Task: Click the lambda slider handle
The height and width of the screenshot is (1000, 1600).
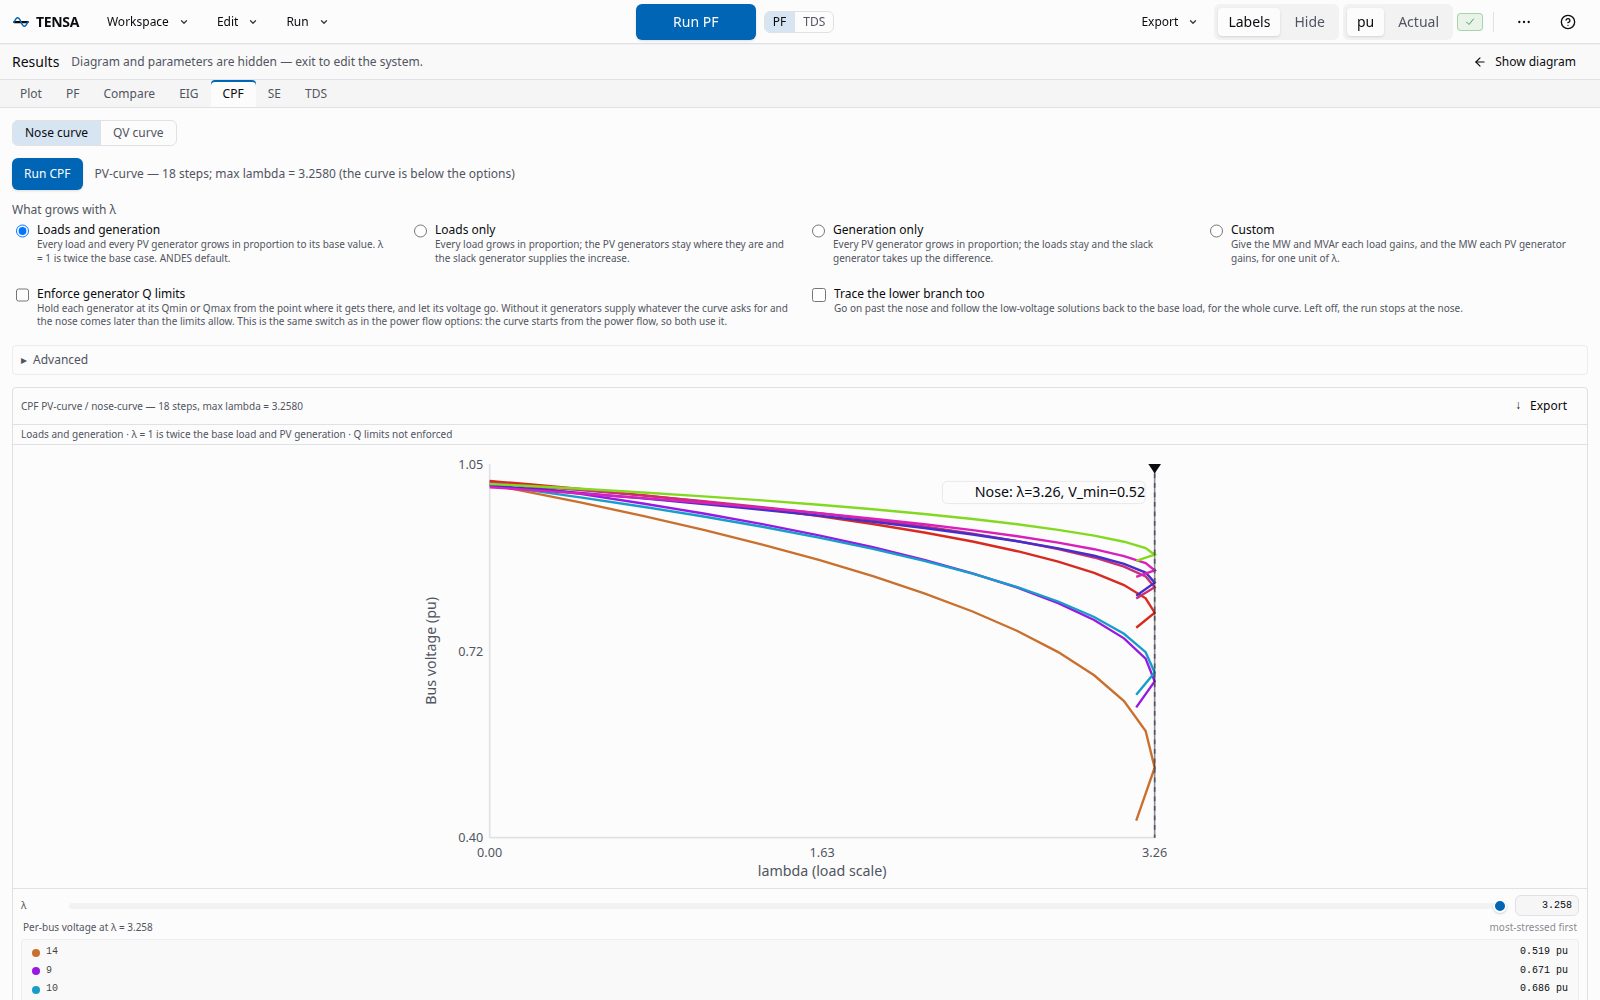Action: (x=1500, y=906)
